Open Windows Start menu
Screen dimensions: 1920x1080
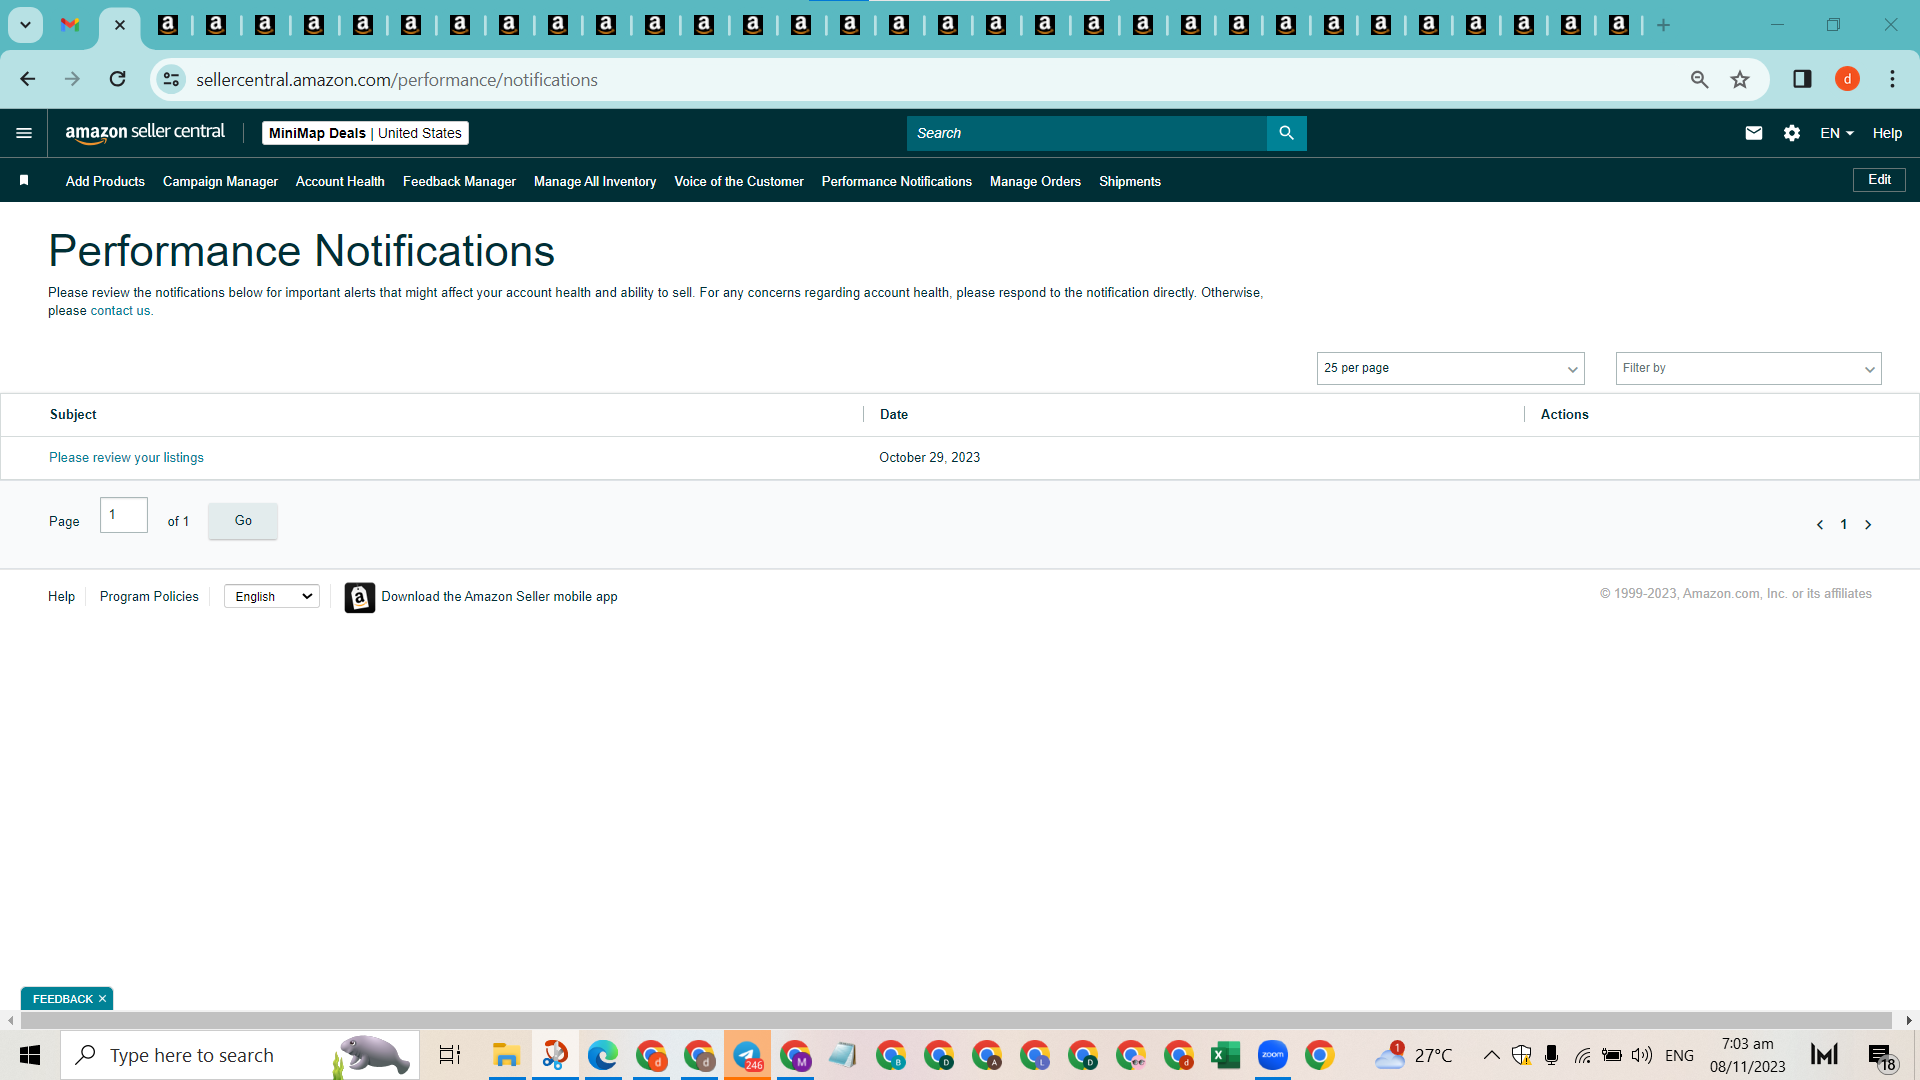point(30,1055)
